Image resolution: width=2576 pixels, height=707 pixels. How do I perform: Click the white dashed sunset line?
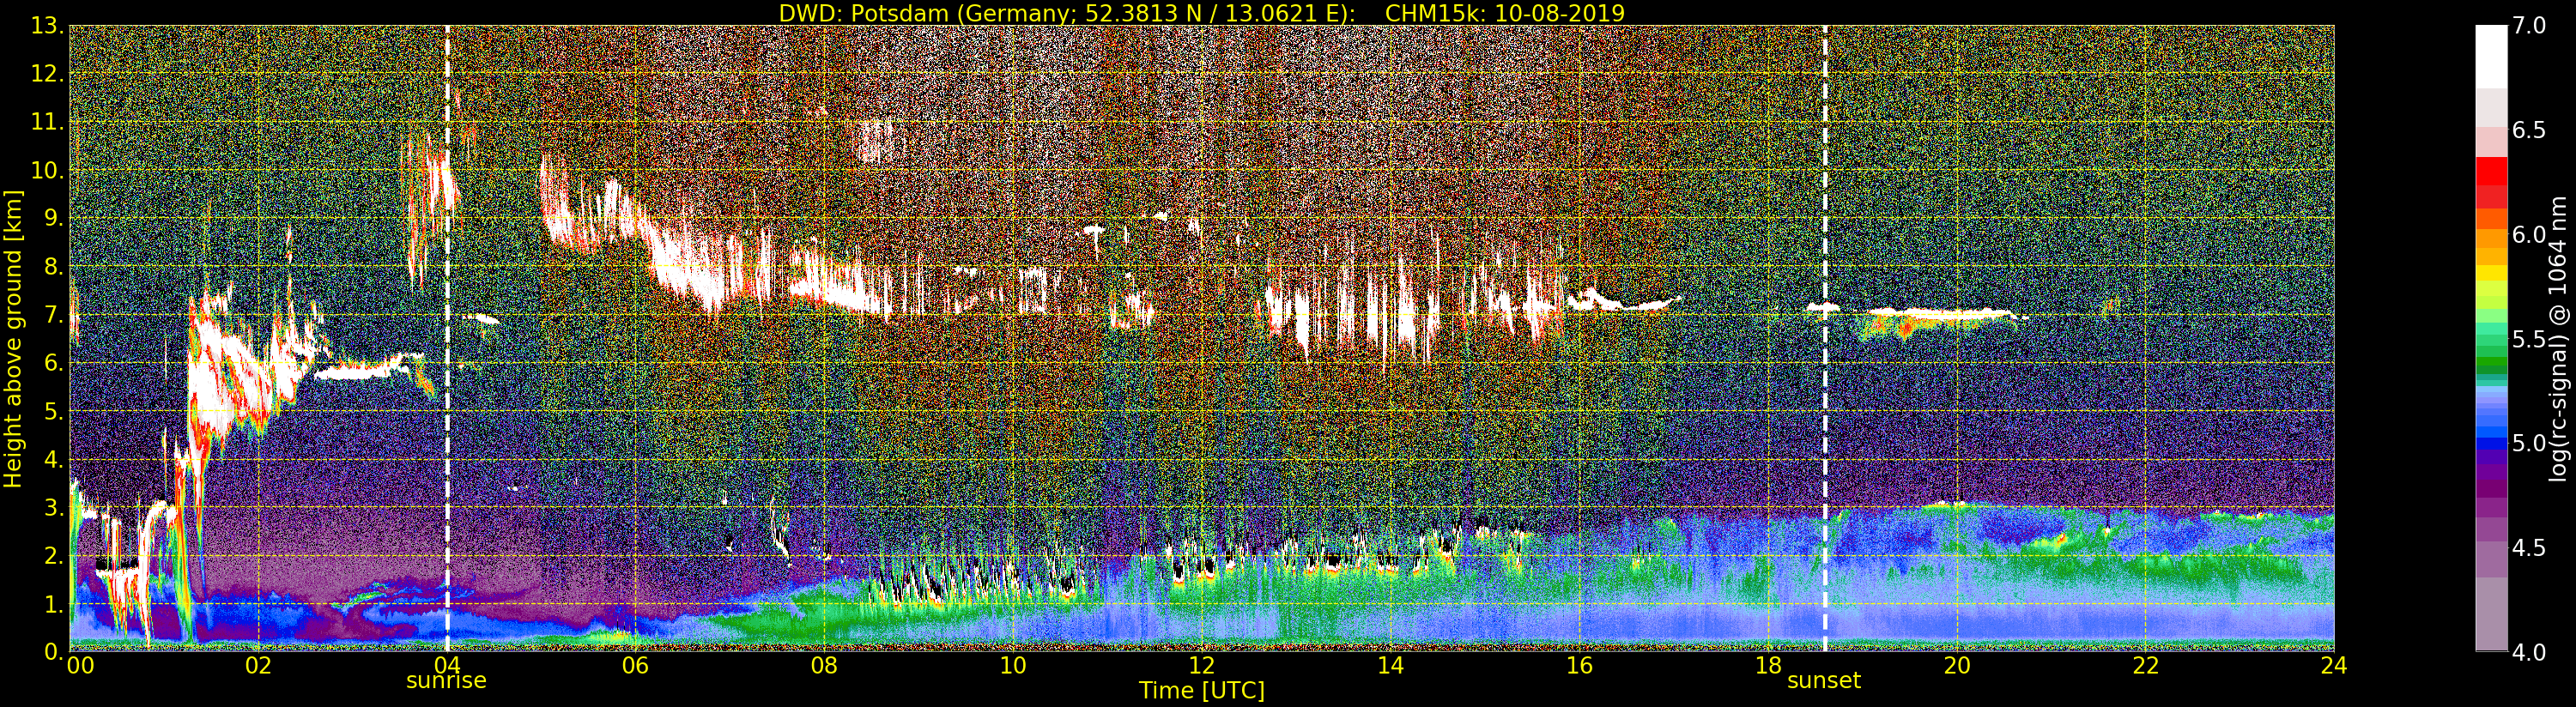pos(1825,338)
